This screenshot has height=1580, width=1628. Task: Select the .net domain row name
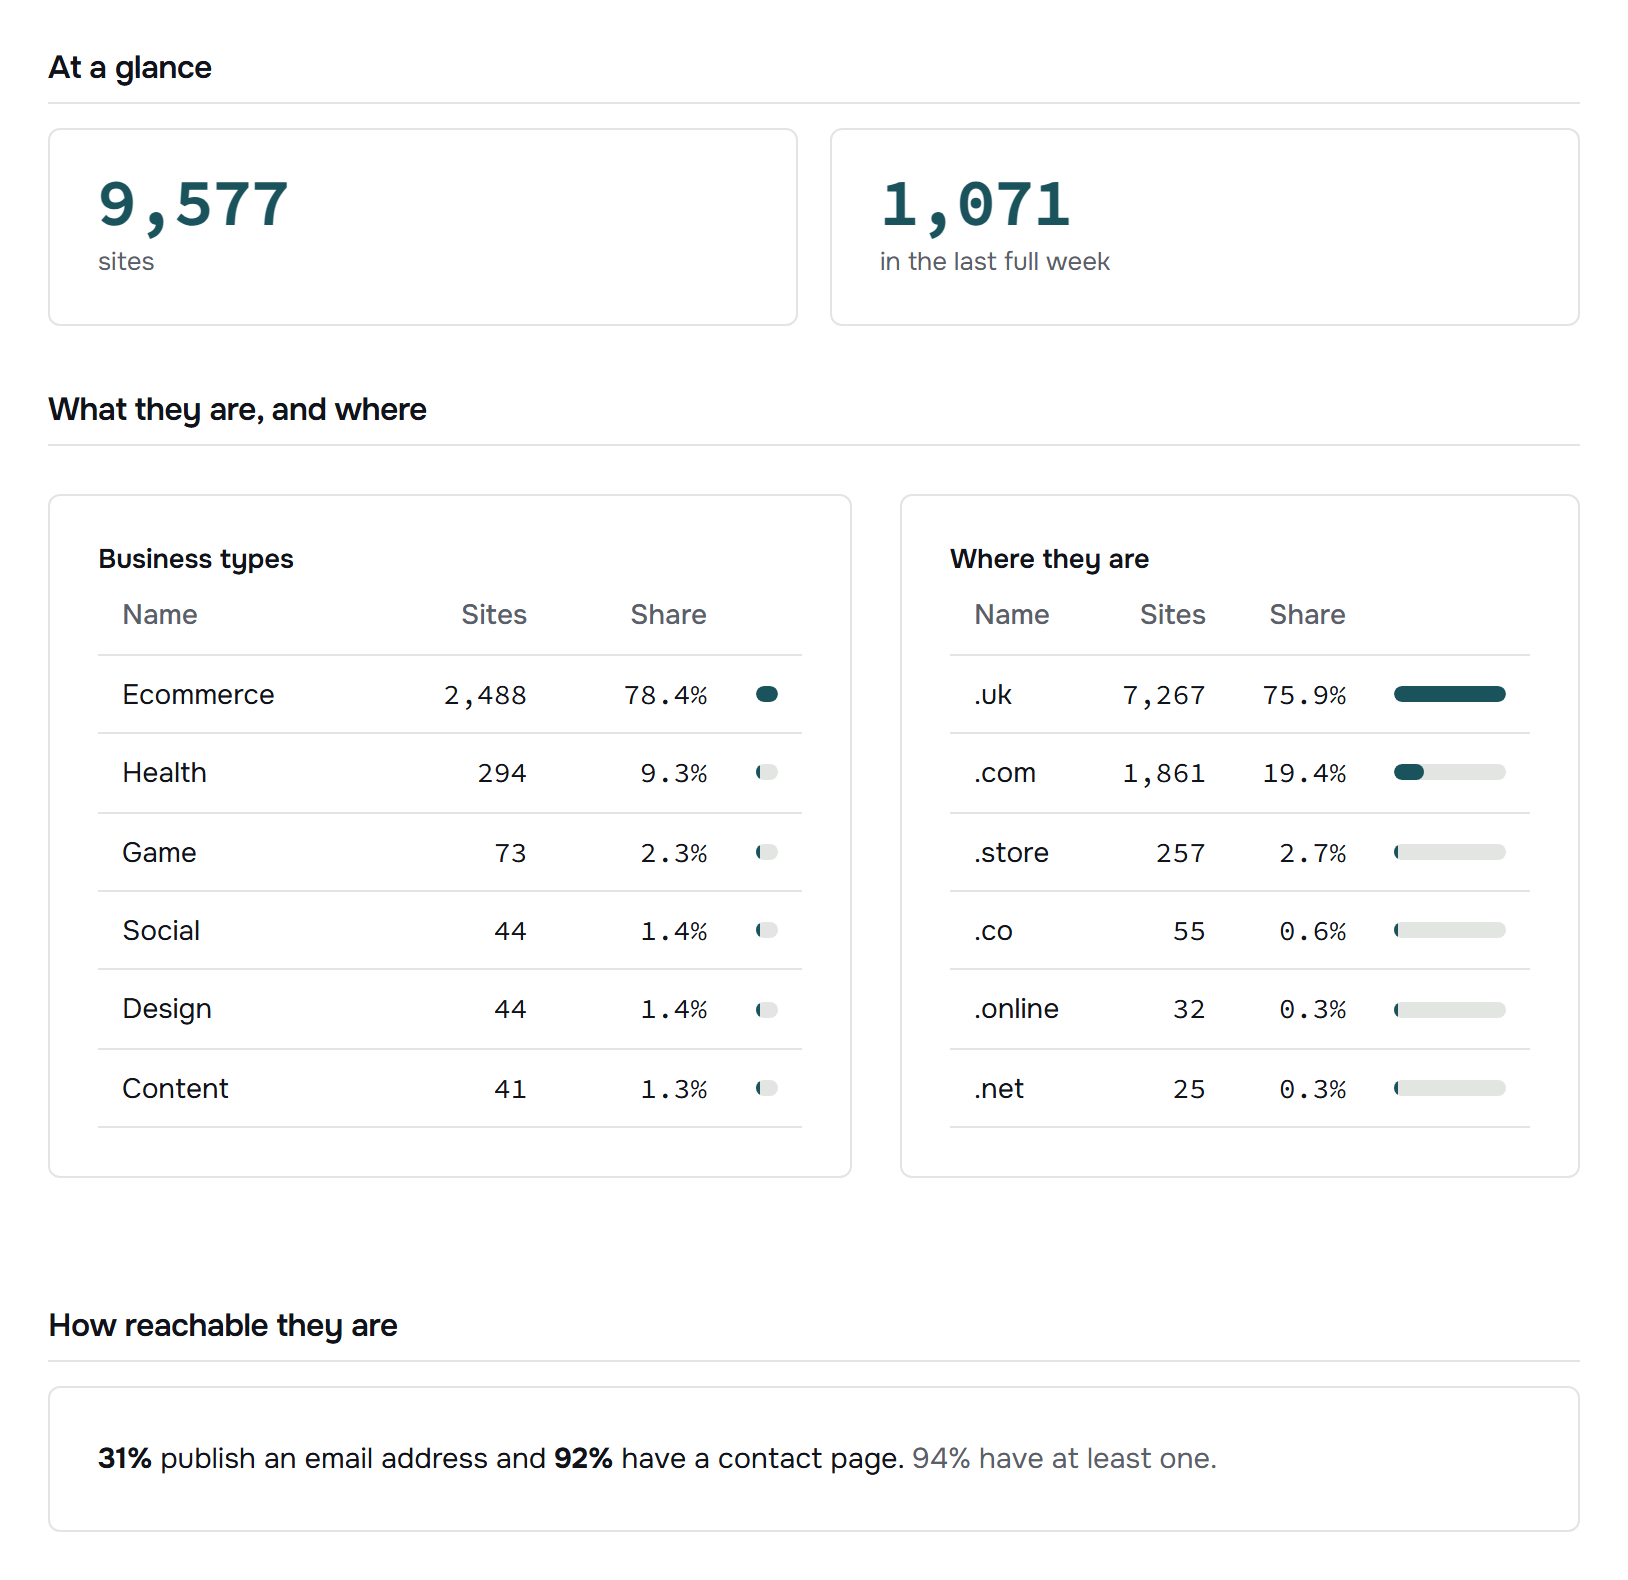(x=999, y=1088)
